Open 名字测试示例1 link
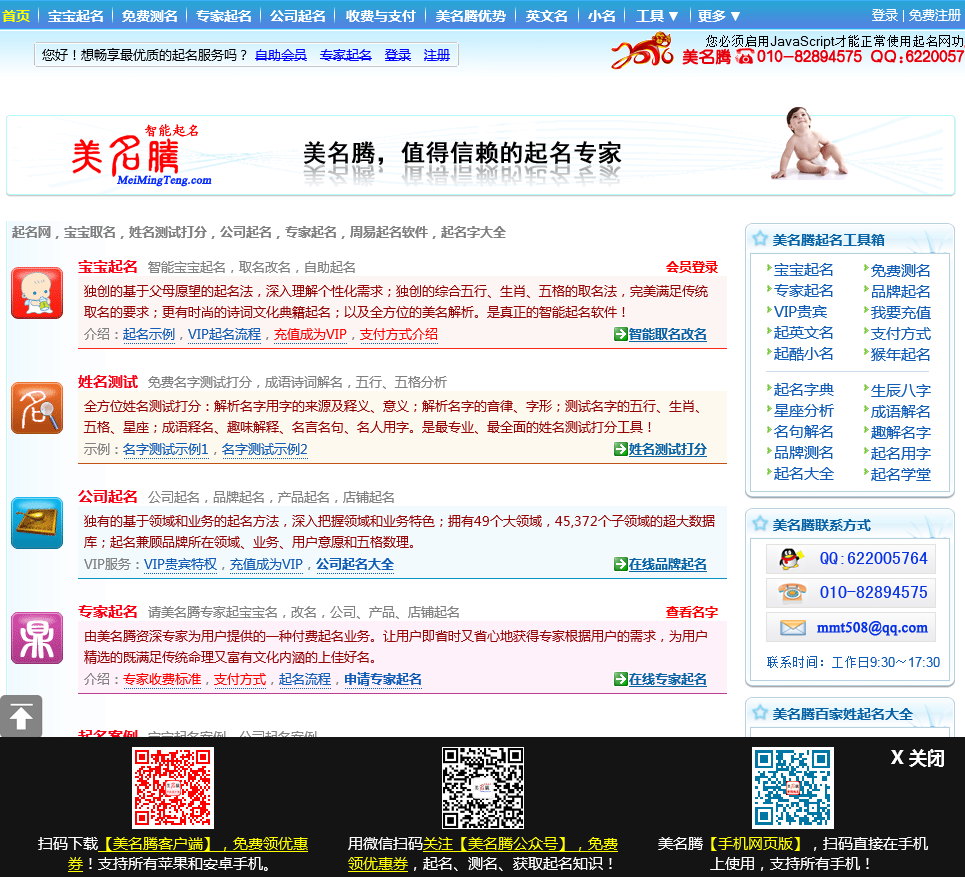The image size is (965, 877). [x=166, y=449]
